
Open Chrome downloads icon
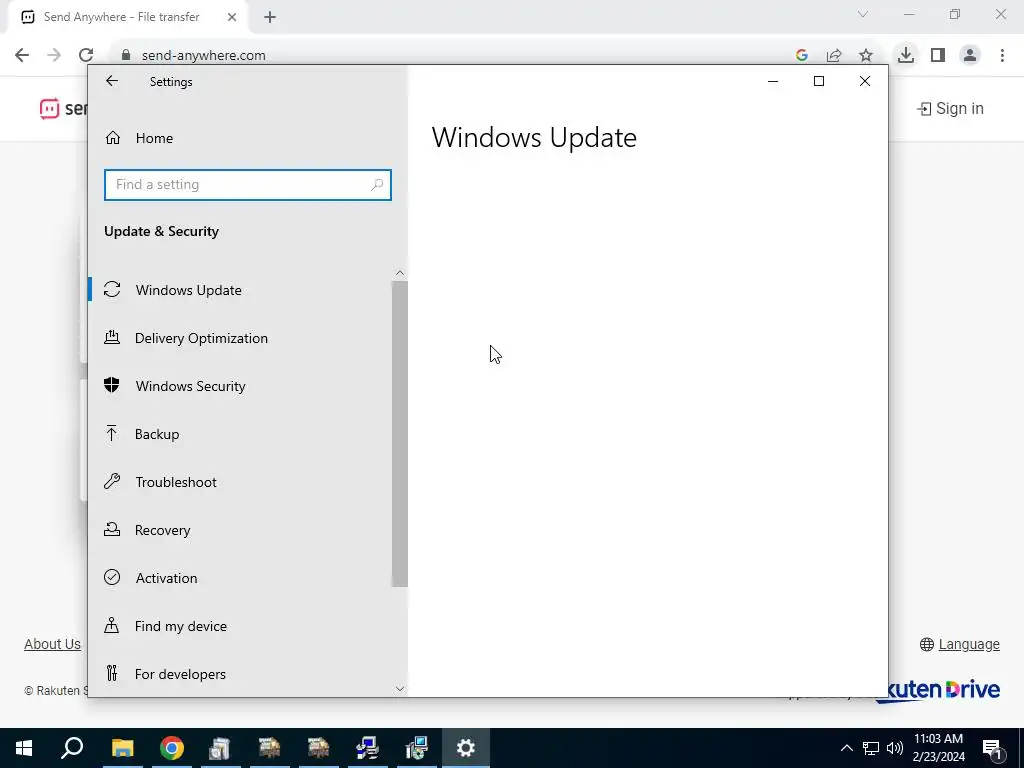[x=906, y=55]
